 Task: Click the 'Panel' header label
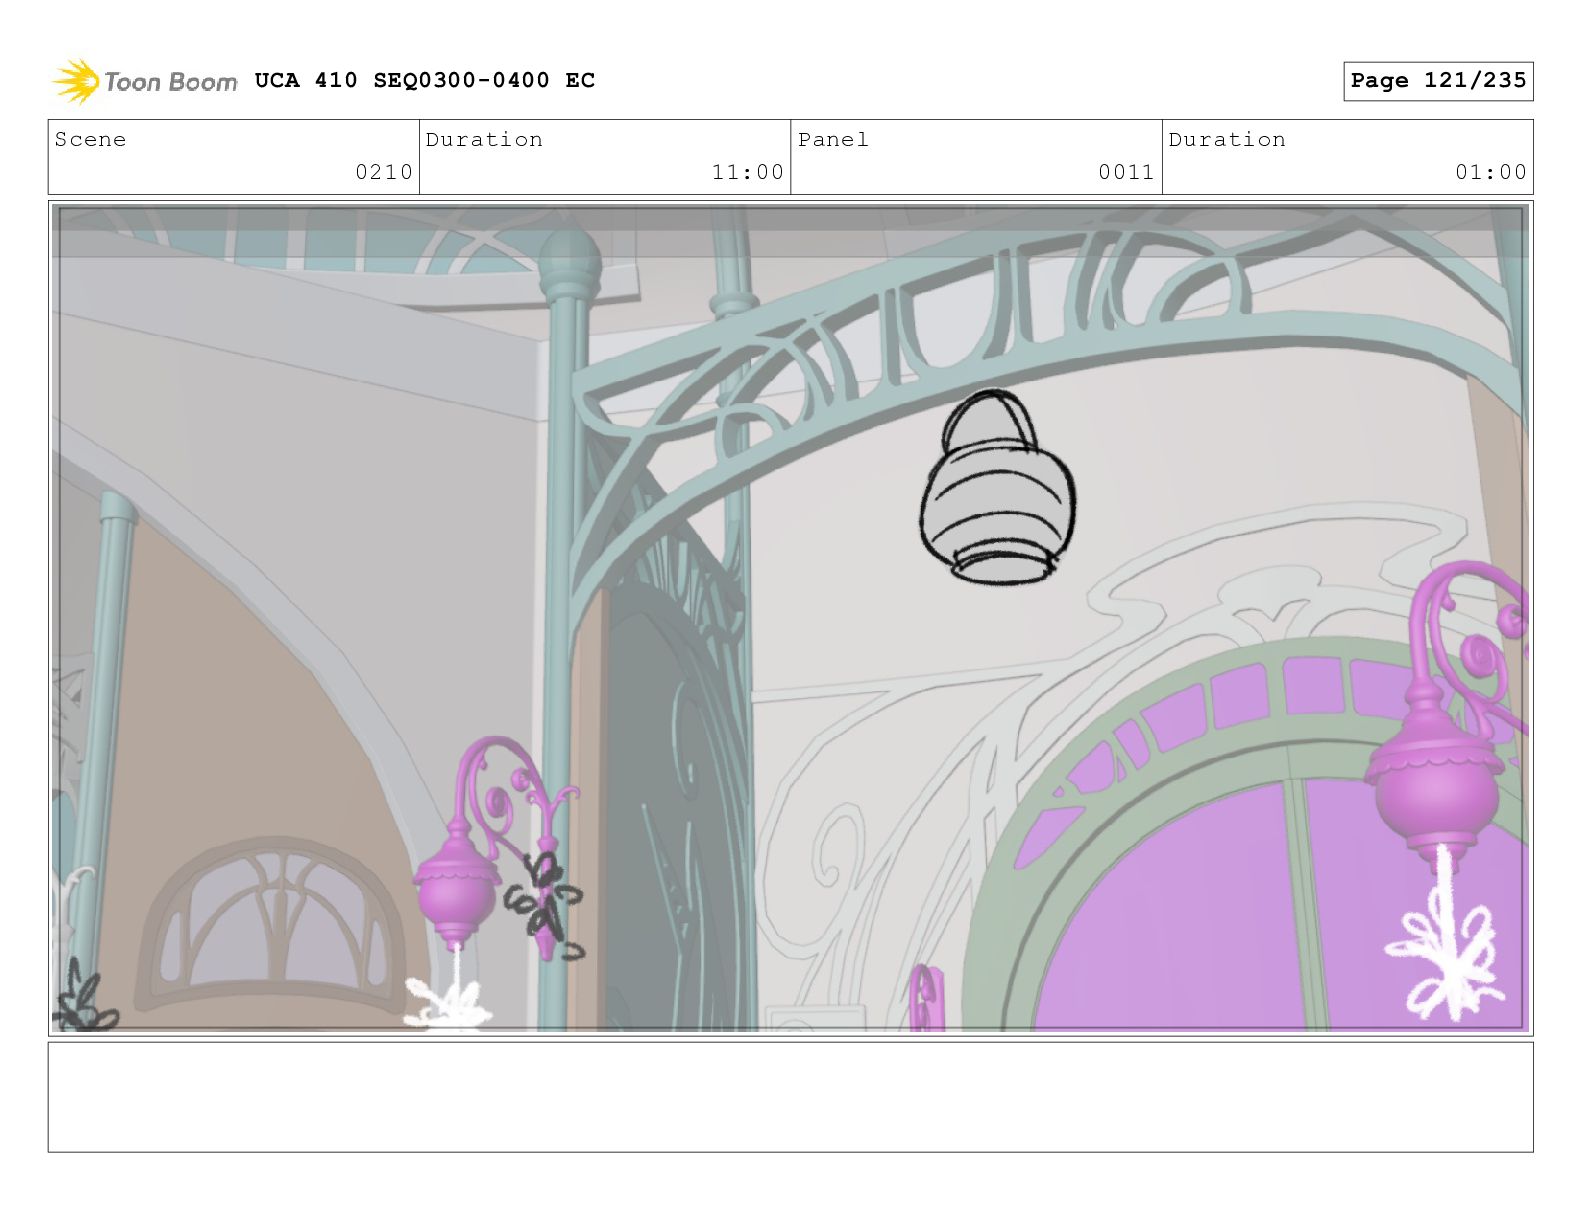[x=833, y=140]
